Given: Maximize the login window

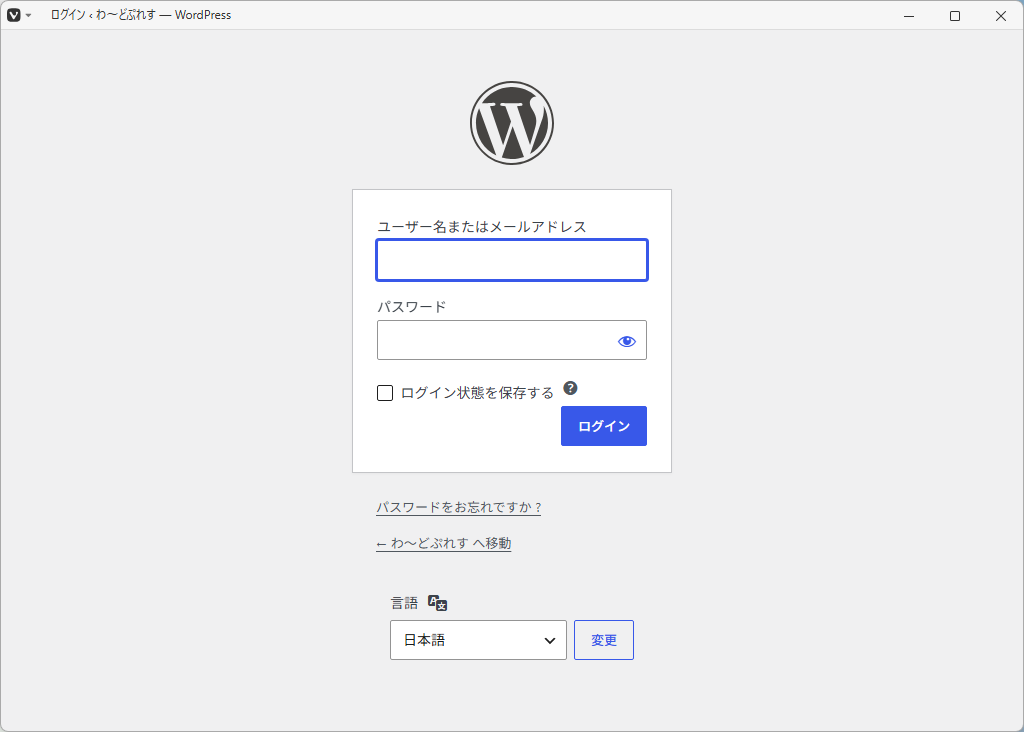Looking at the screenshot, I should [955, 16].
